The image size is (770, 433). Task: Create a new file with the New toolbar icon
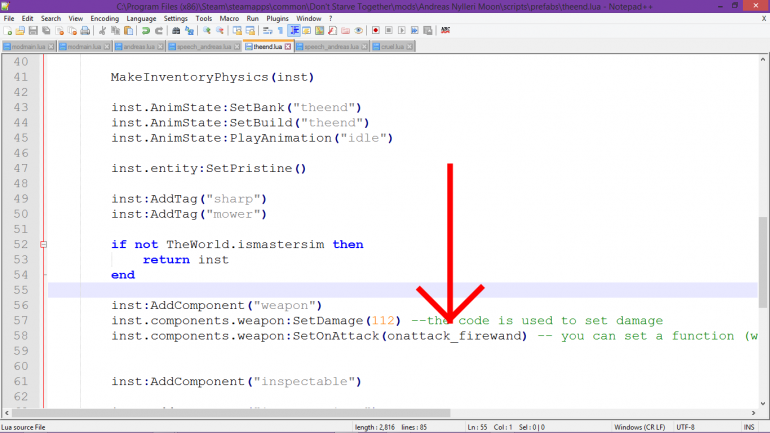click(x=7, y=31)
